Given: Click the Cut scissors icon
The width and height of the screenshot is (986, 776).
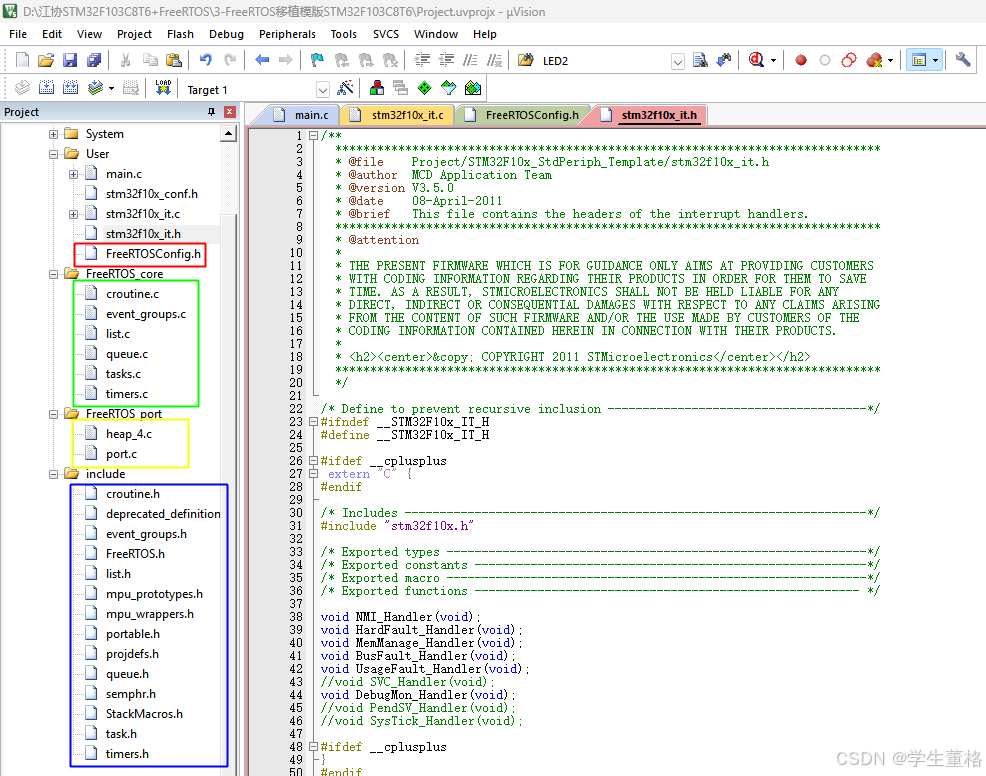Looking at the screenshot, I should [x=125, y=60].
